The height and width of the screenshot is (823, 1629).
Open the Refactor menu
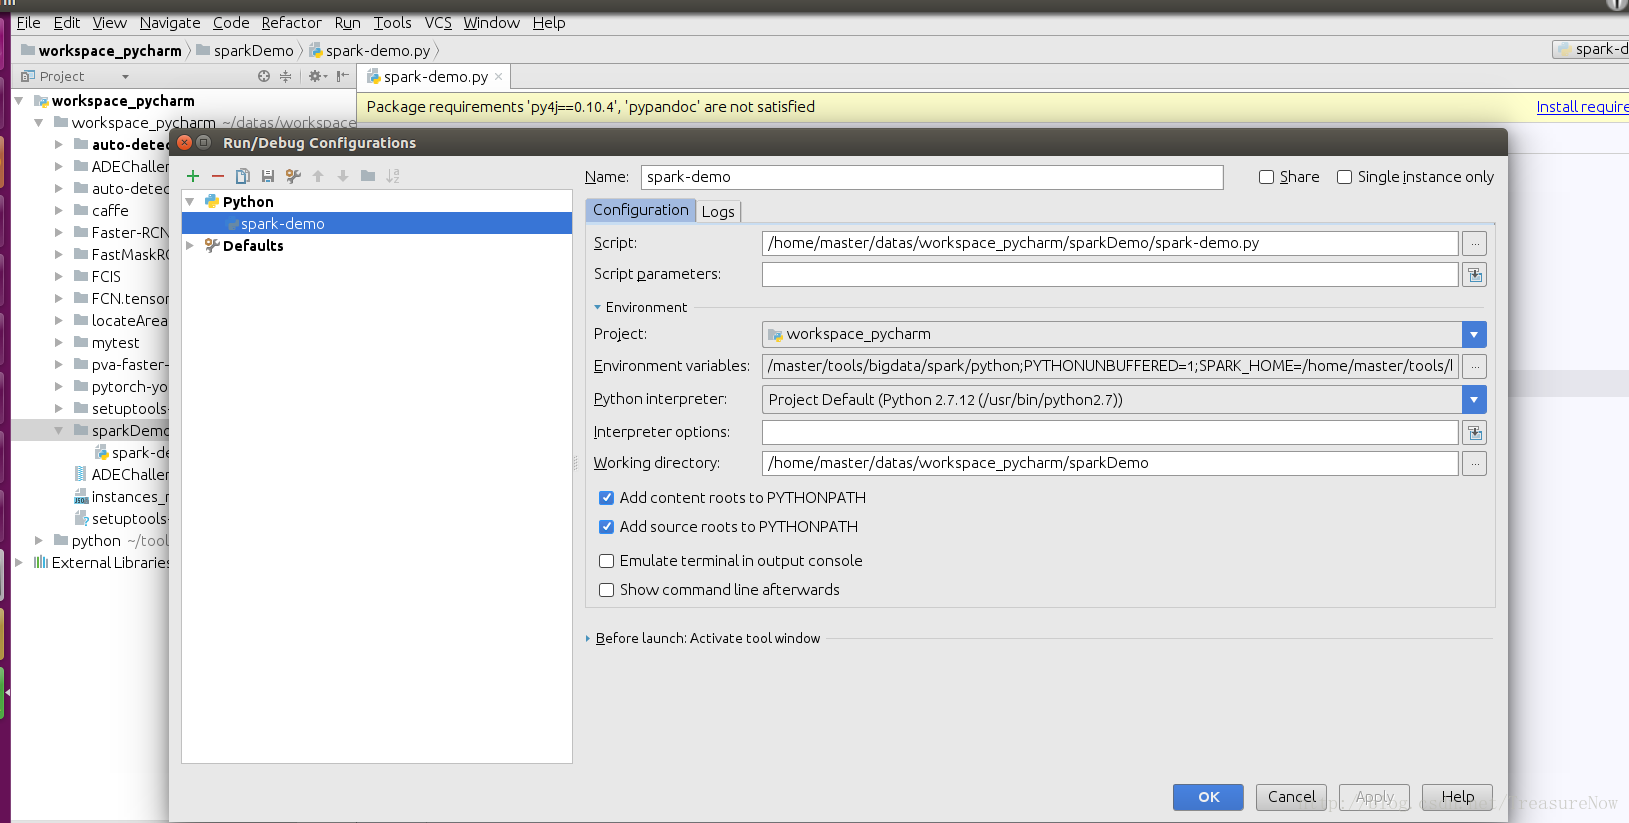tap(291, 22)
